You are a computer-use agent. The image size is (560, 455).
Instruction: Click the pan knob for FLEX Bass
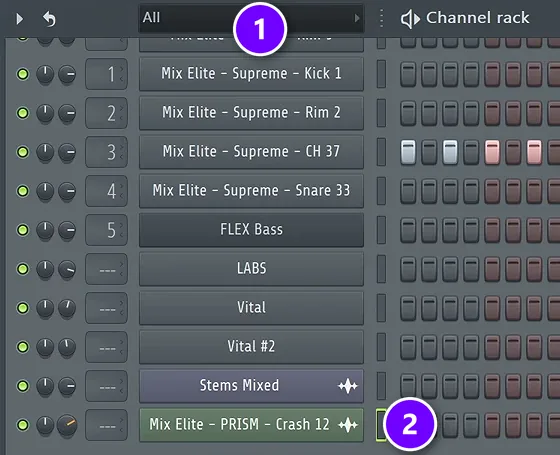tap(45, 230)
